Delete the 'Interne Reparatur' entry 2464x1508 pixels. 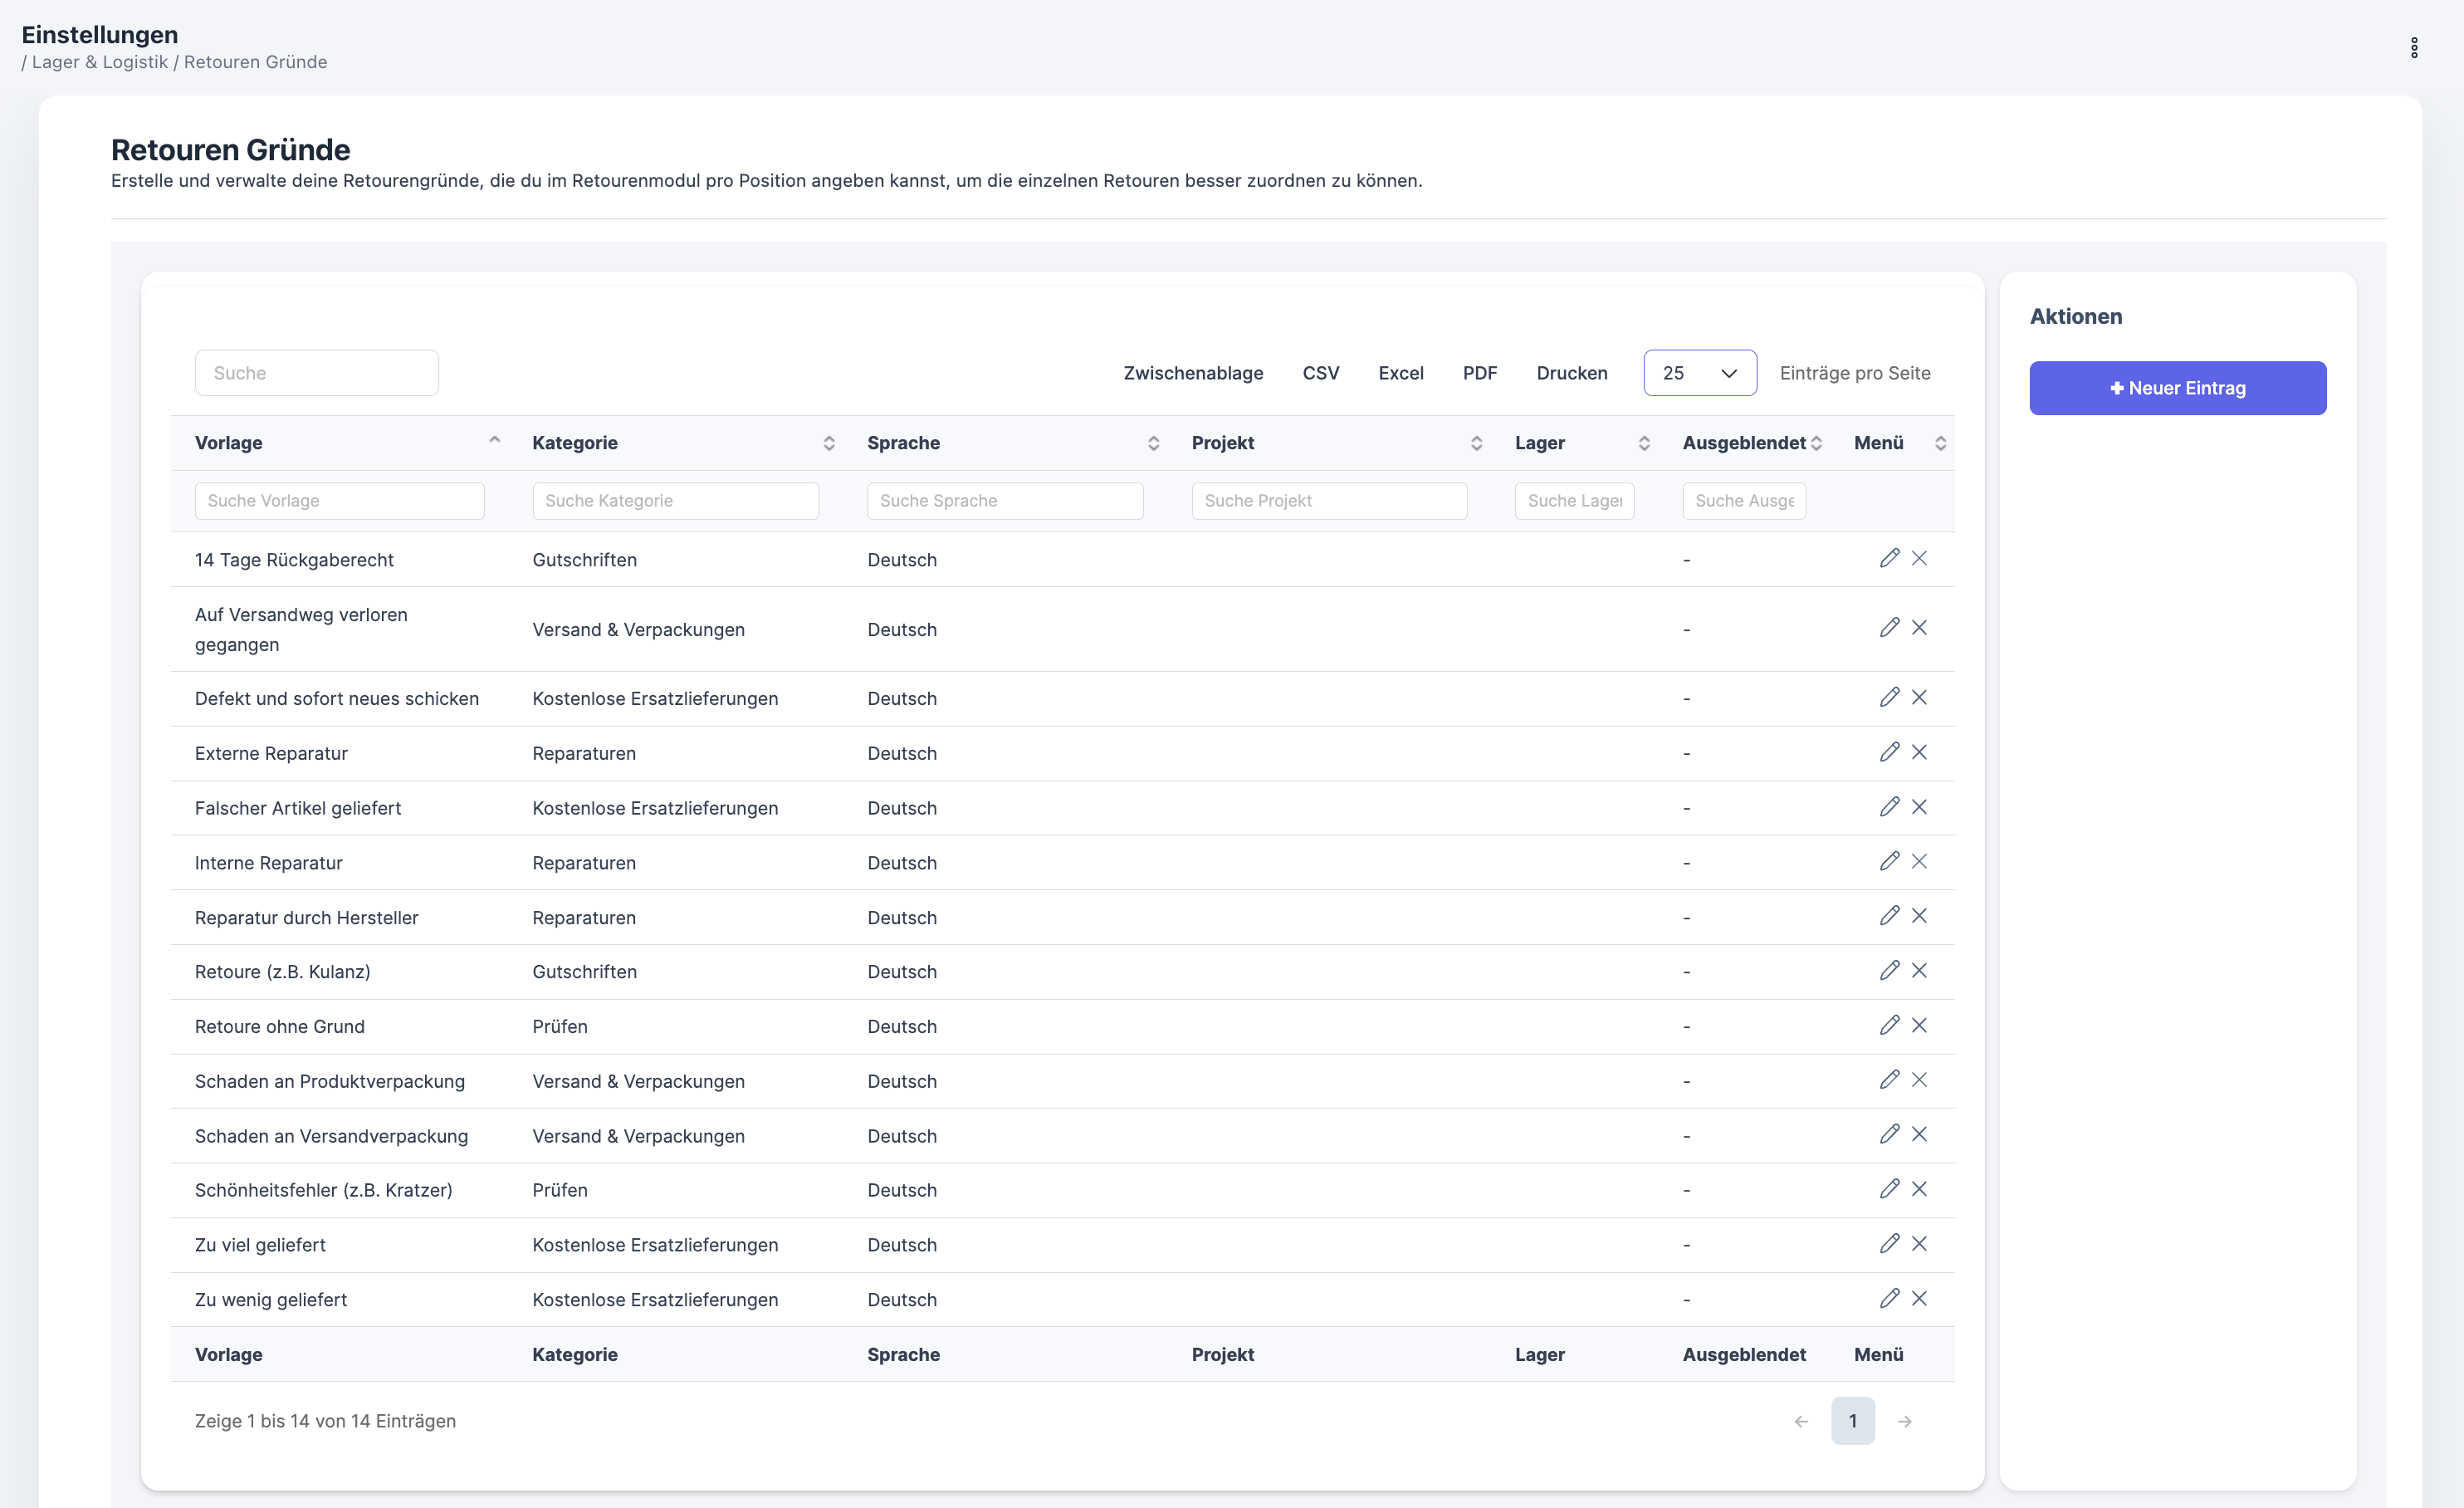pos(1919,861)
